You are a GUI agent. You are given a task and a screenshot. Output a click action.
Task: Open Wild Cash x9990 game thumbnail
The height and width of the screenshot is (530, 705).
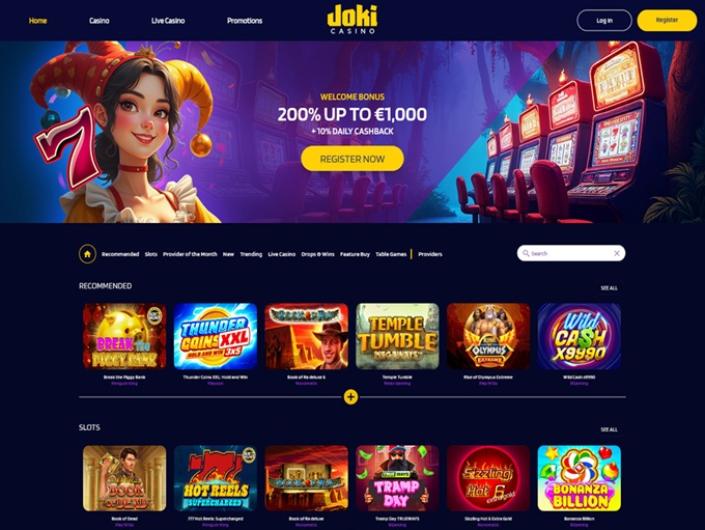pyautogui.click(x=579, y=336)
